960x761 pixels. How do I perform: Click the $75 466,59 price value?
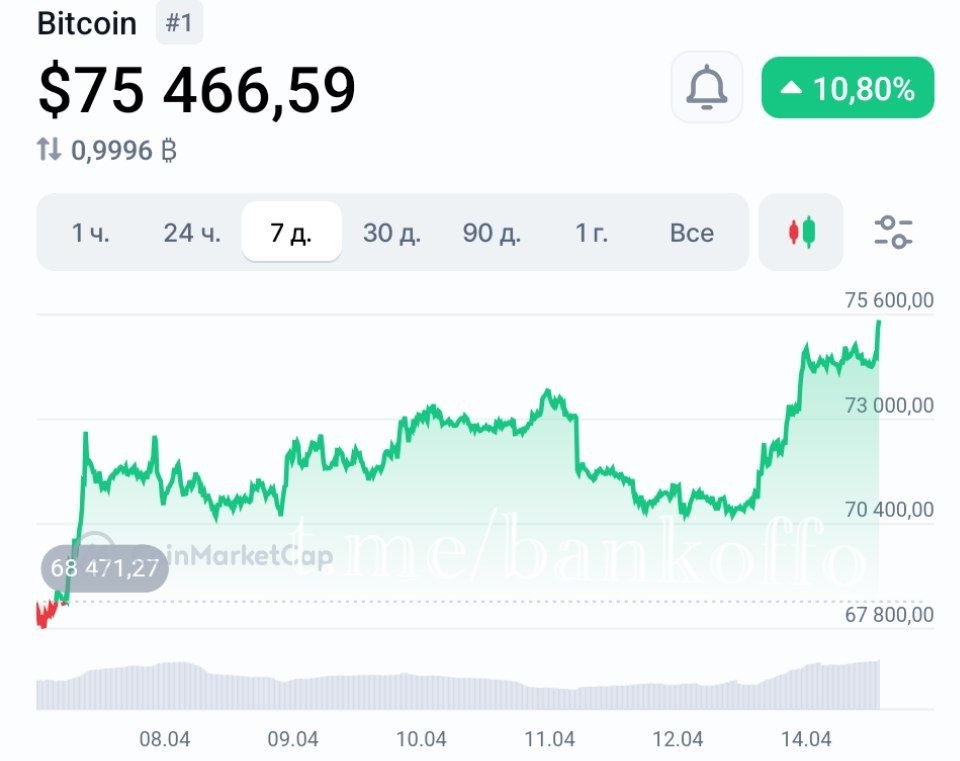click(x=197, y=91)
